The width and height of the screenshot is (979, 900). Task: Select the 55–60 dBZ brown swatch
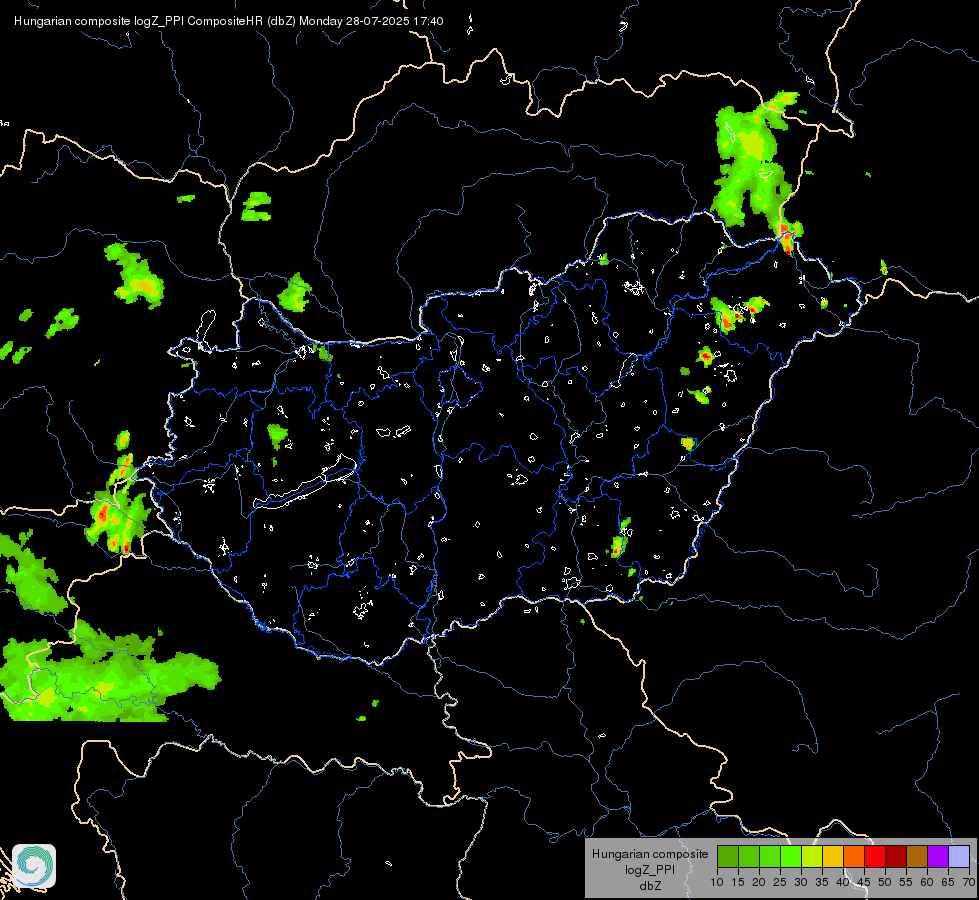pyautogui.click(x=917, y=856)
